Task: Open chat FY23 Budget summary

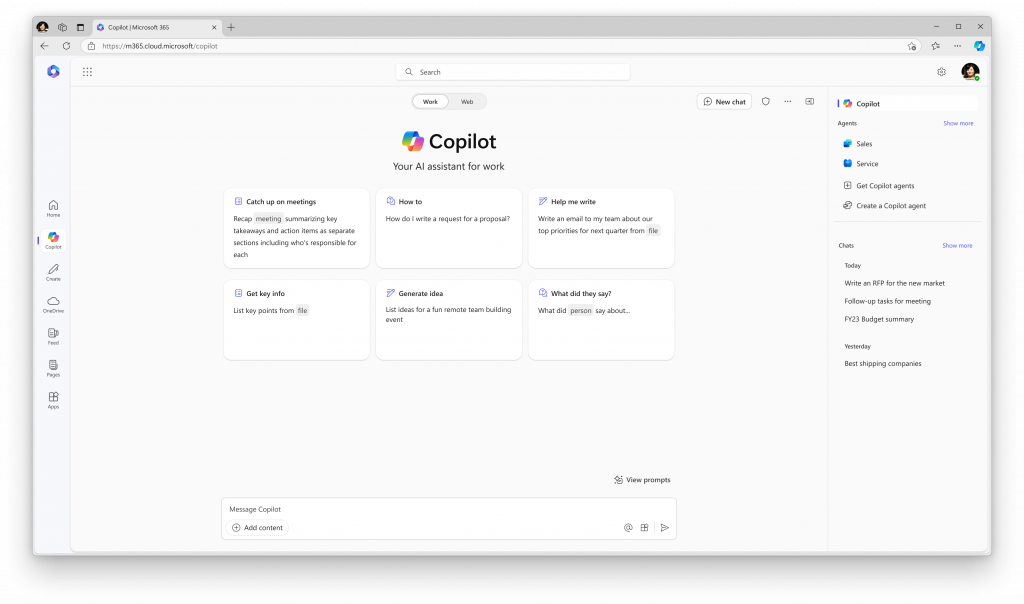Action: coord(878,319)
